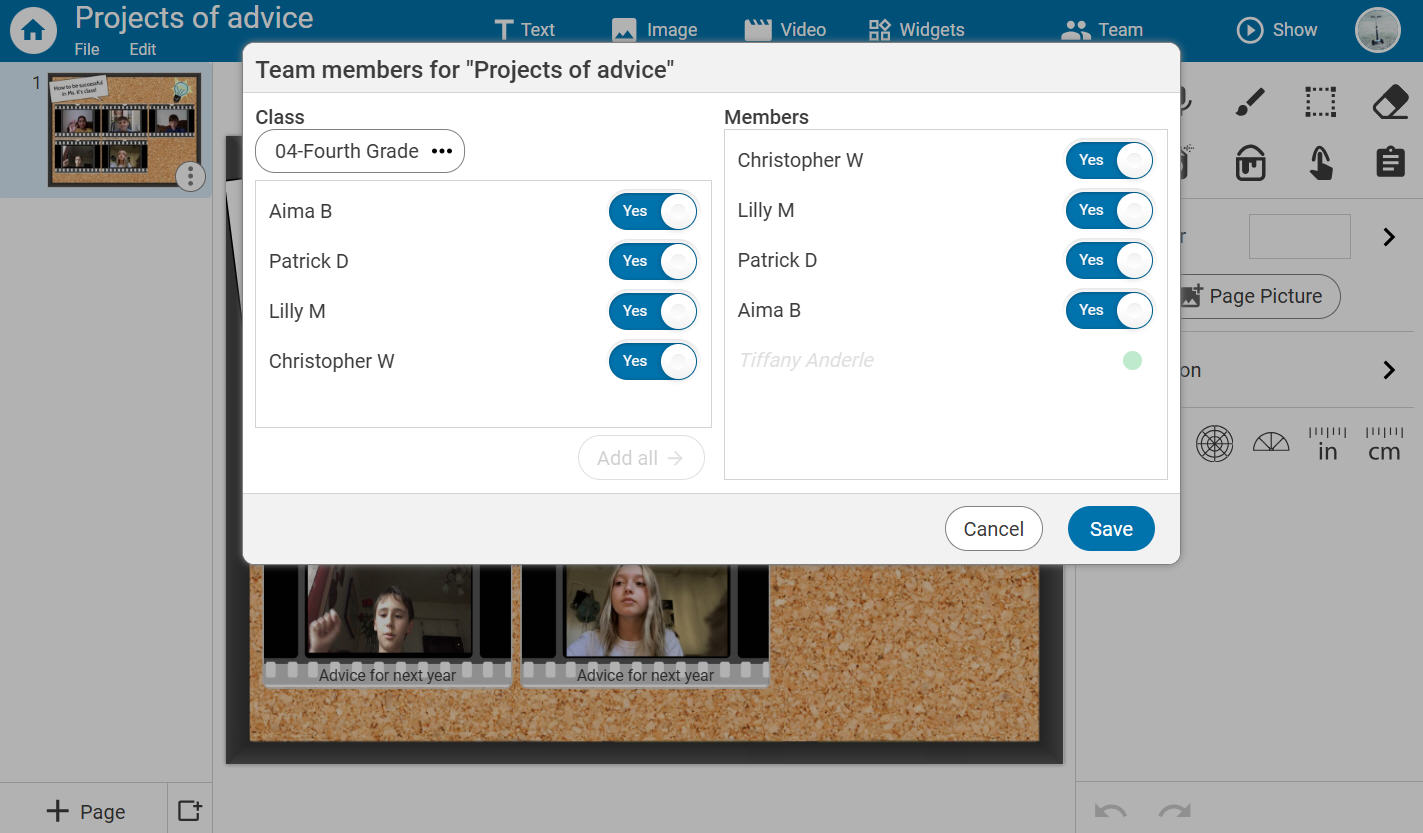The width and height of the screenshot is (1423, 833).
Task: Open the File menu
Action: tap(87, 49)
